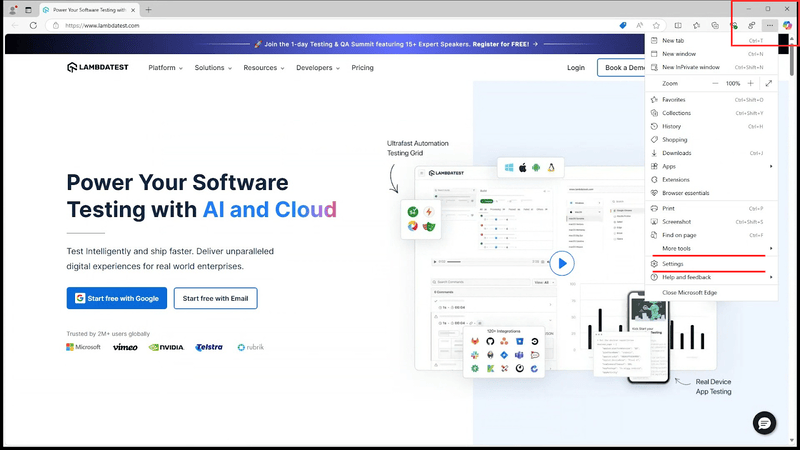Click the play button on the demo video
800x450 pixels.
point(562,263)
